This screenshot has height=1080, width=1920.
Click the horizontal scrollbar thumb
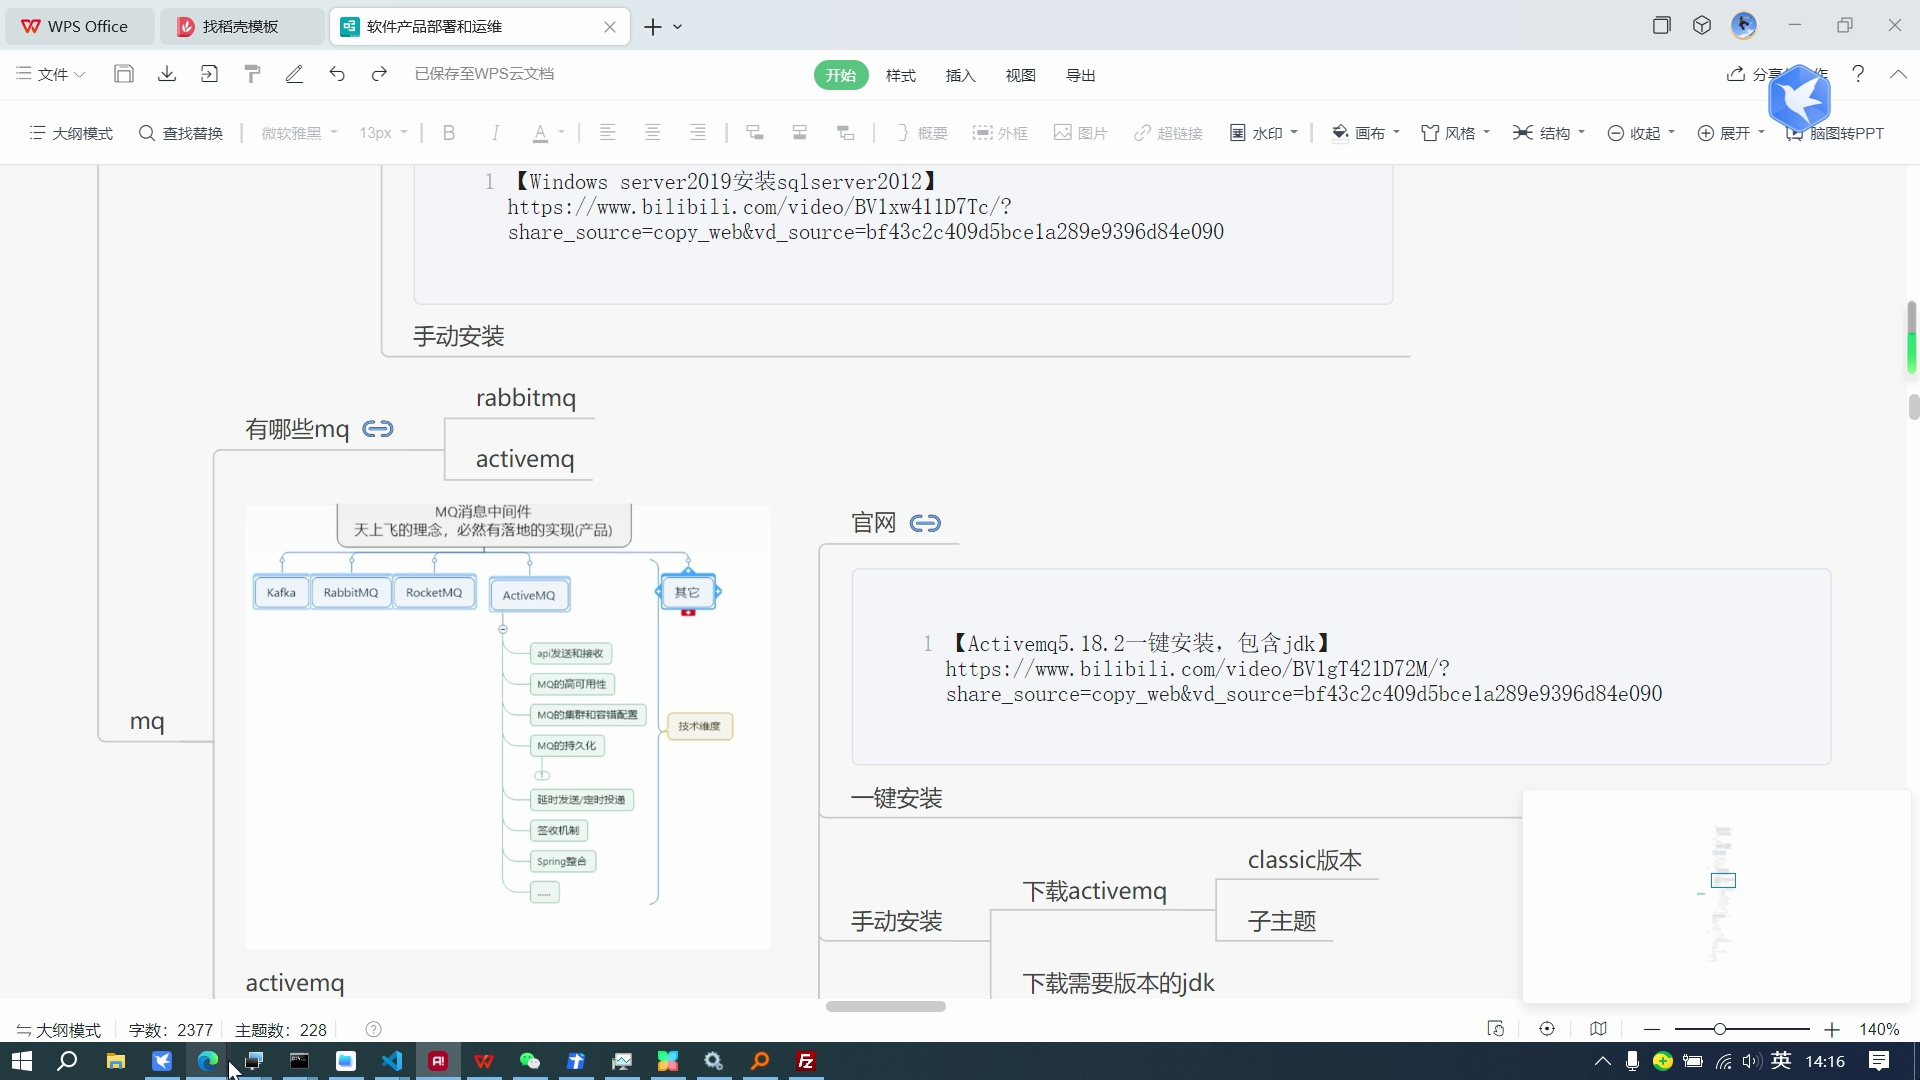point(886,1006)
